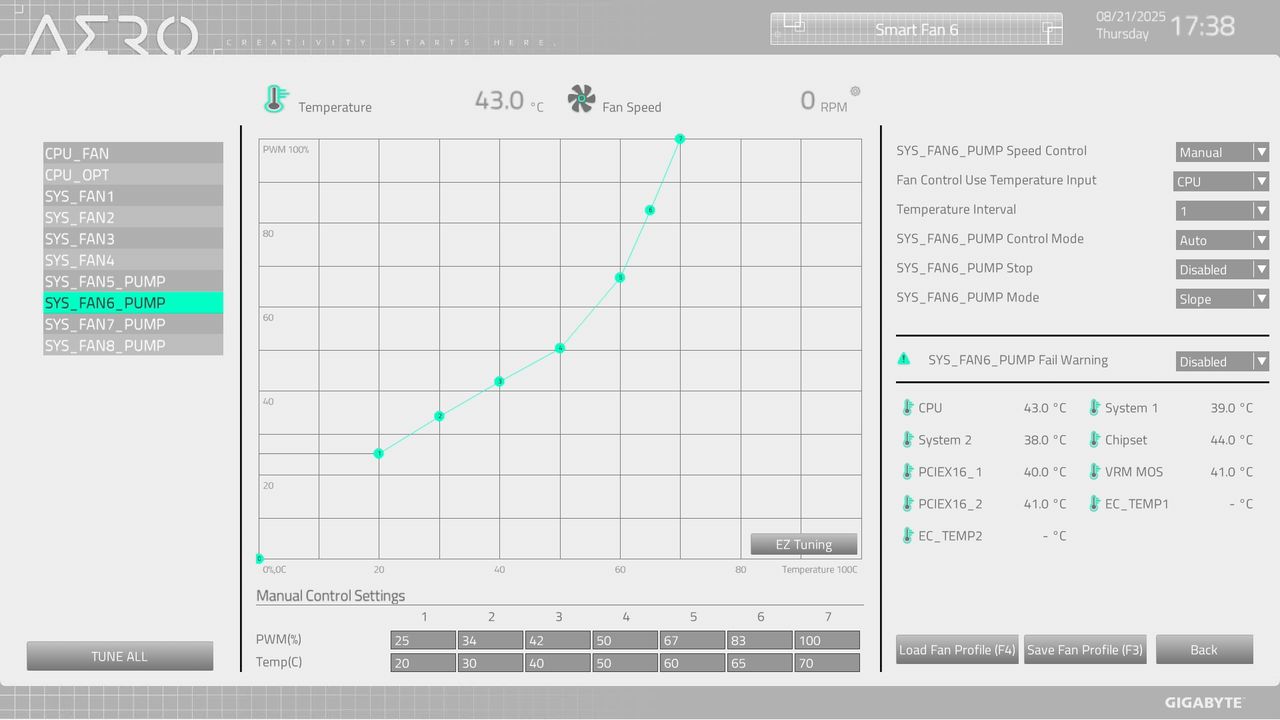Select SYS_FAN3 from the fan list
The height and width of the screenshot is (720, 1280).
[133, 239]
